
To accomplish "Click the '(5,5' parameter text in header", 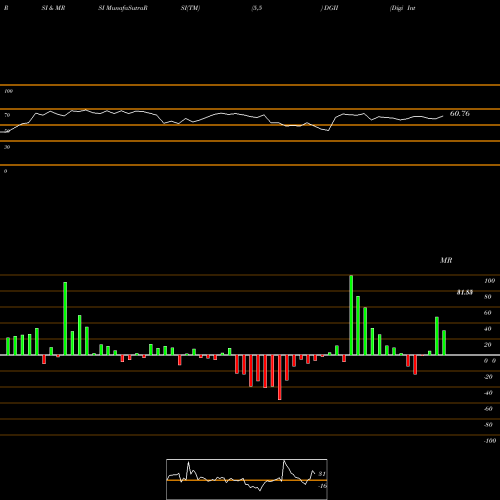I will [x=257, y=8].
